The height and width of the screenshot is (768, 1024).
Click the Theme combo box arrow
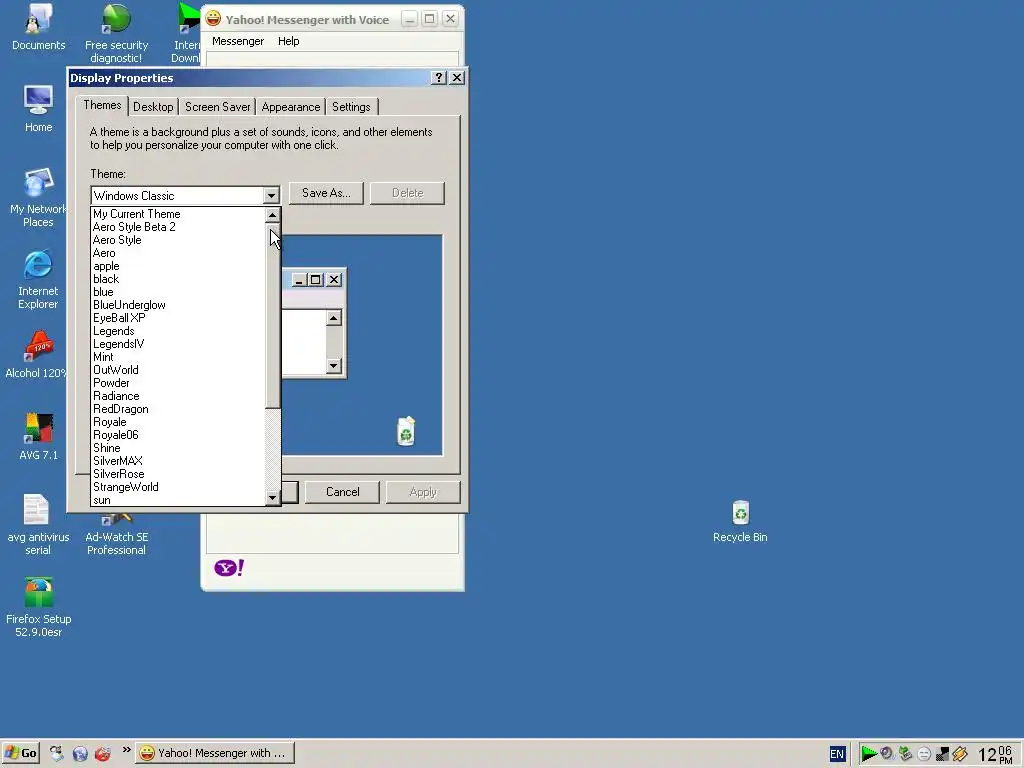click(x=271, y=195)
